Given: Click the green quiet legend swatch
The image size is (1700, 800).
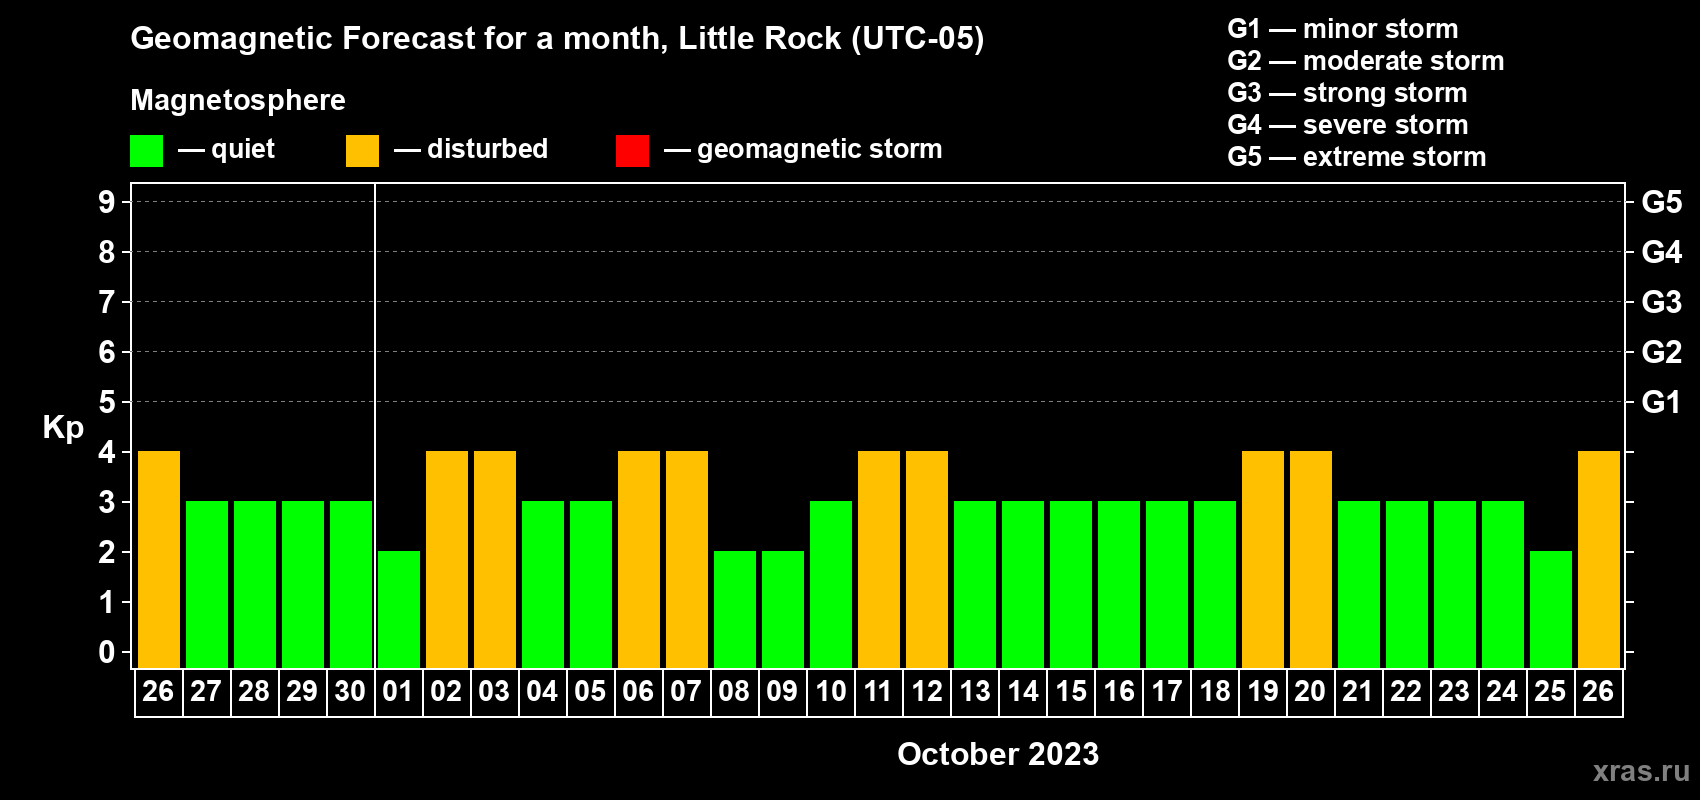Looking at the screenshot, I should pos(146,151).
